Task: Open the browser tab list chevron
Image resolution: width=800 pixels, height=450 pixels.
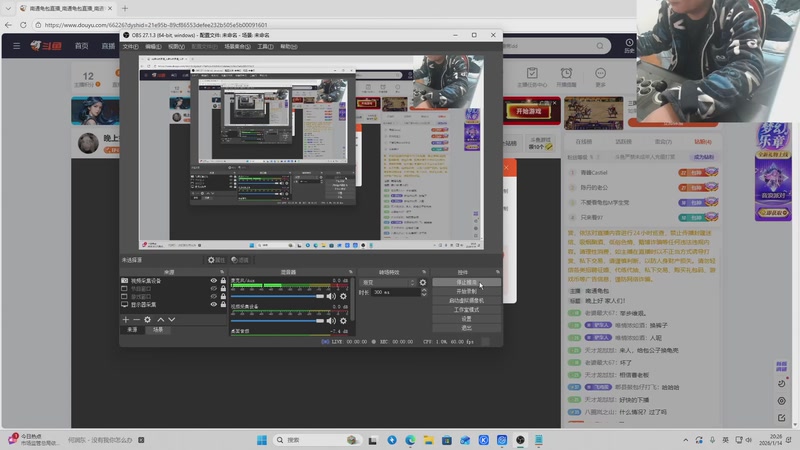Action: pos(8,8)
